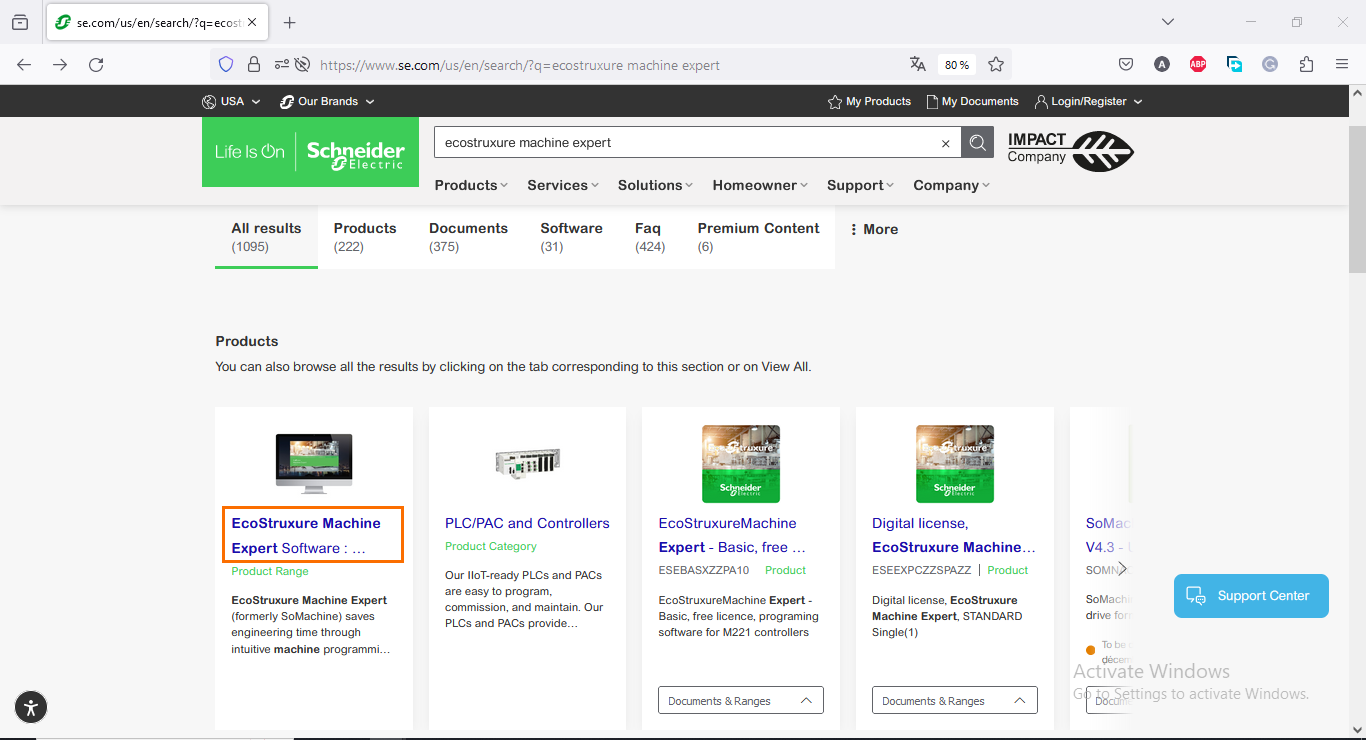Open the Adblock Plus extension icon
The width and height of the screenshot is (1366, 740).
1198,64
